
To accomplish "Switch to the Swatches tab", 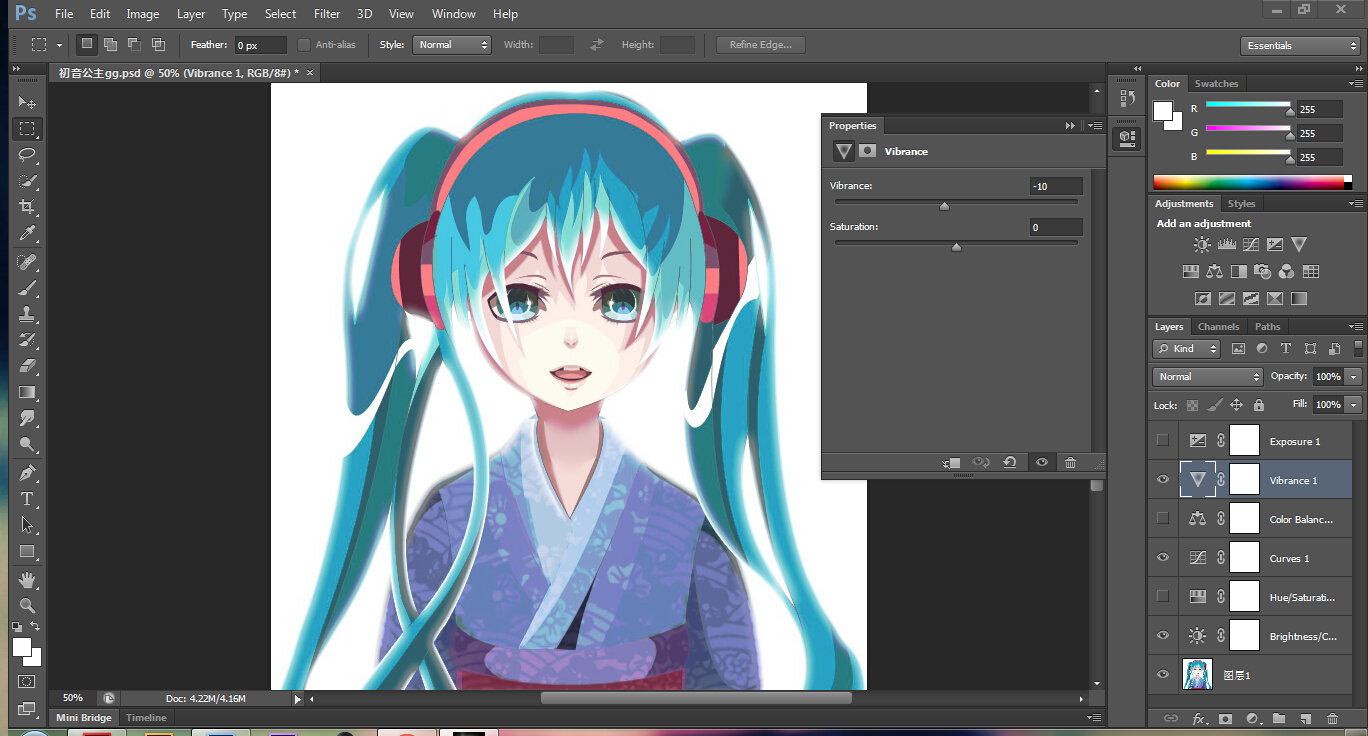I will (1216, 84).
